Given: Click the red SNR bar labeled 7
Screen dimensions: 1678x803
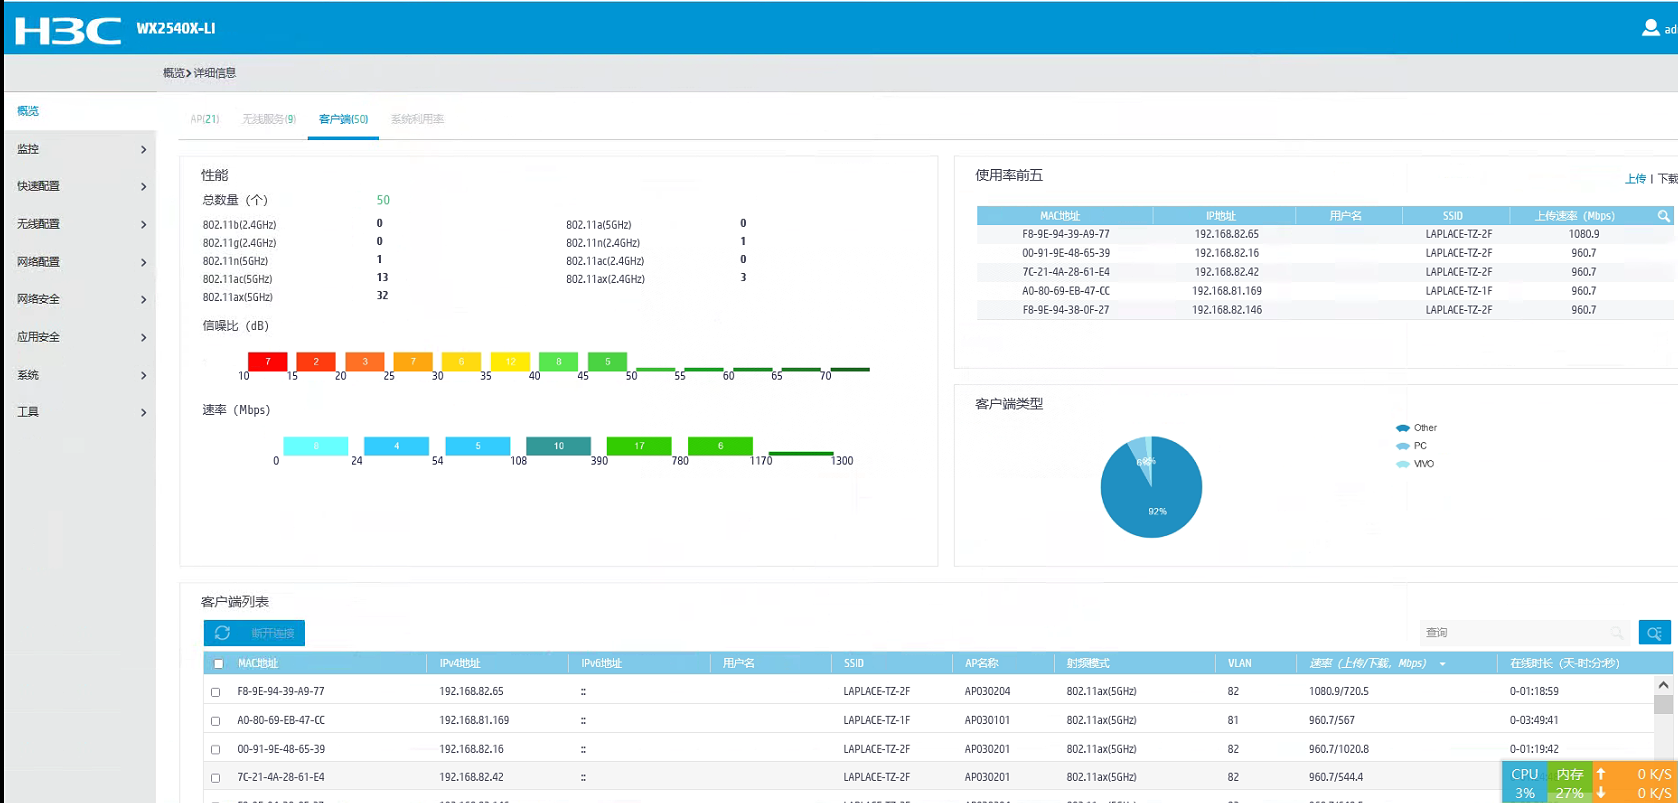Looking at the screenshot, I should (x=267, y=361).
